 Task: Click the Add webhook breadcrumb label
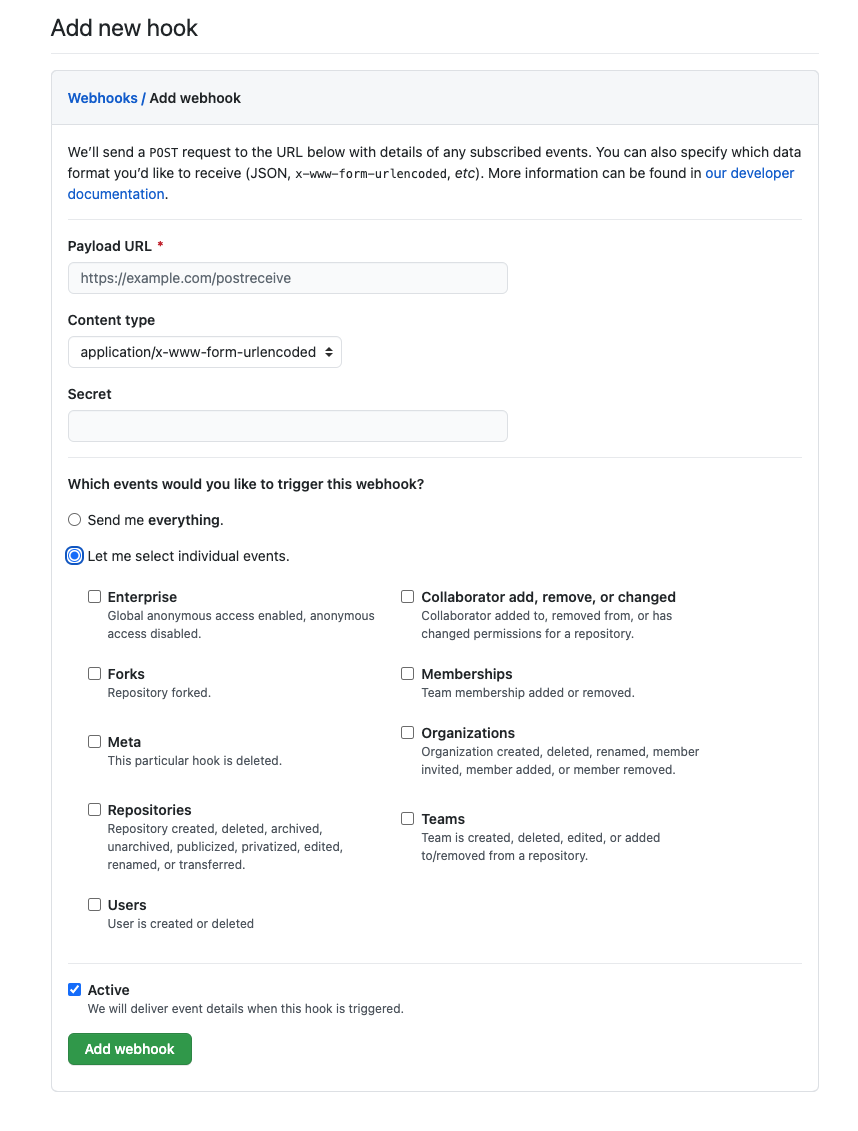coord(195,98)
